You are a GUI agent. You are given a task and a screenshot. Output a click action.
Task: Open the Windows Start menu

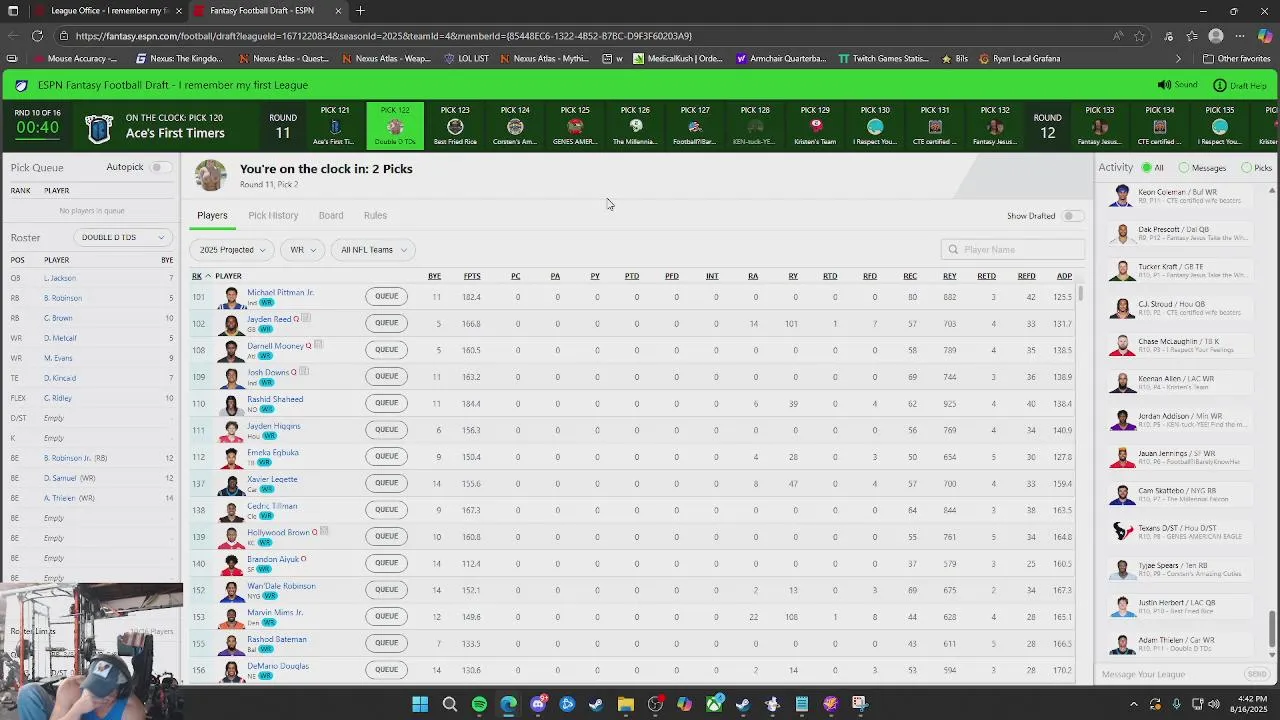coord(420,704)
